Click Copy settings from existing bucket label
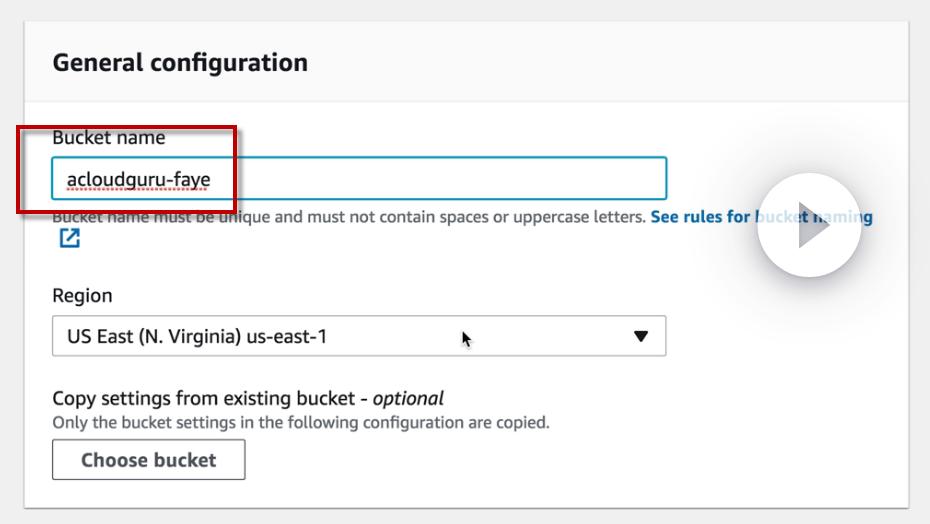The width and height of the screenshot is (930, 524). tap(210, 398)
